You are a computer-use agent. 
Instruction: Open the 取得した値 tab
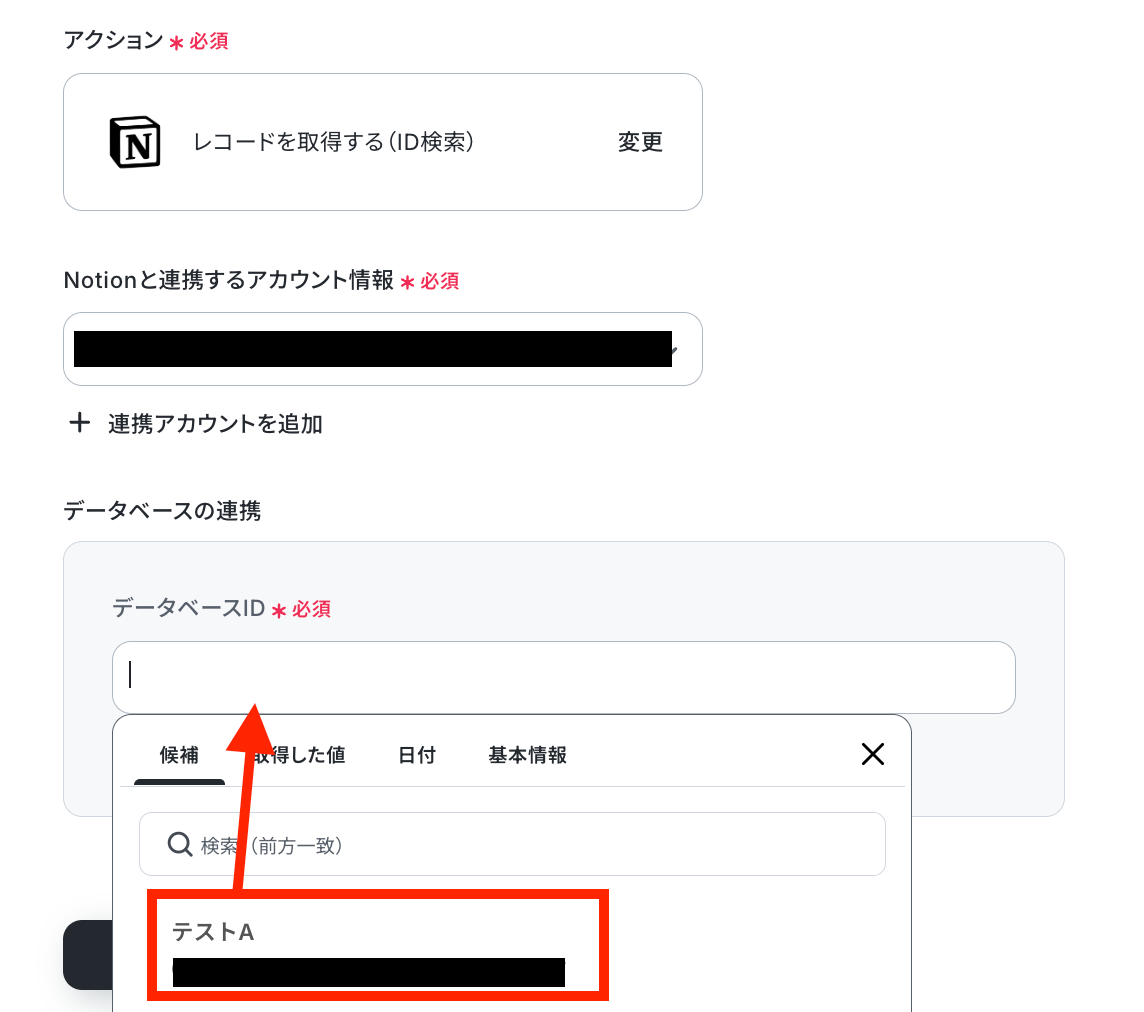(x=299, y=755)
